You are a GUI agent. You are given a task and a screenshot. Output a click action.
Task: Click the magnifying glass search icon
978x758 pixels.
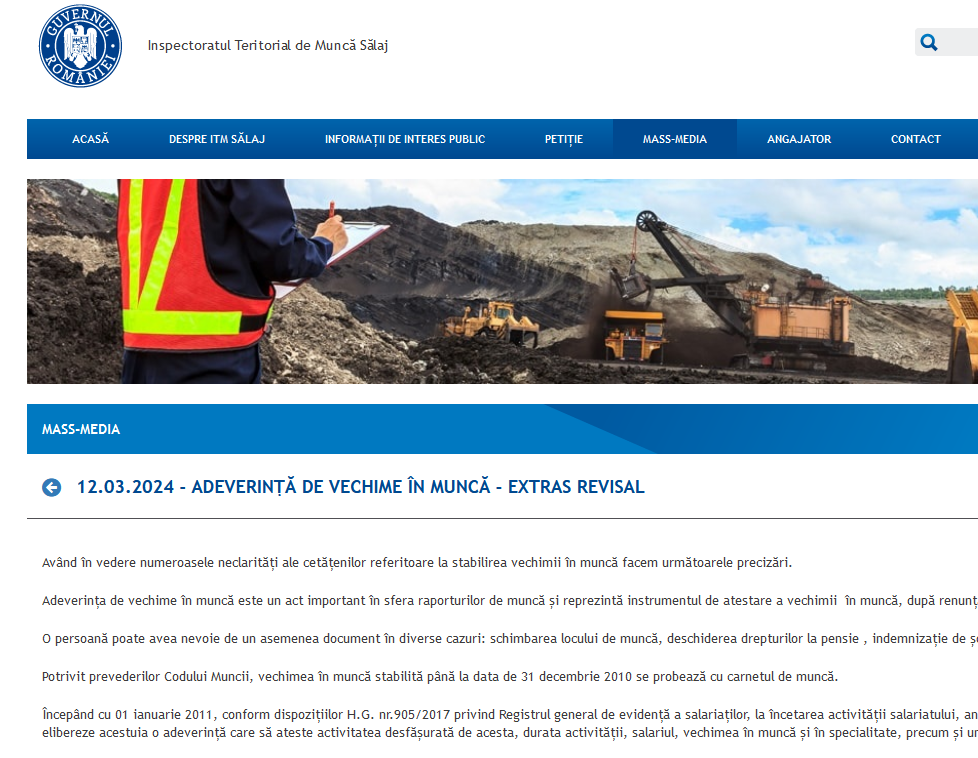click(929, 42)
